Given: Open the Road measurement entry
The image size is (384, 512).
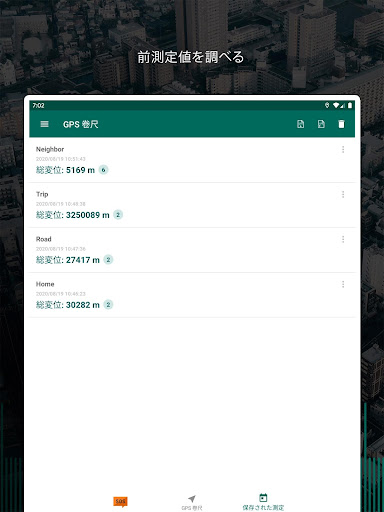Looking at the screenshot, I should coord(192,250).
